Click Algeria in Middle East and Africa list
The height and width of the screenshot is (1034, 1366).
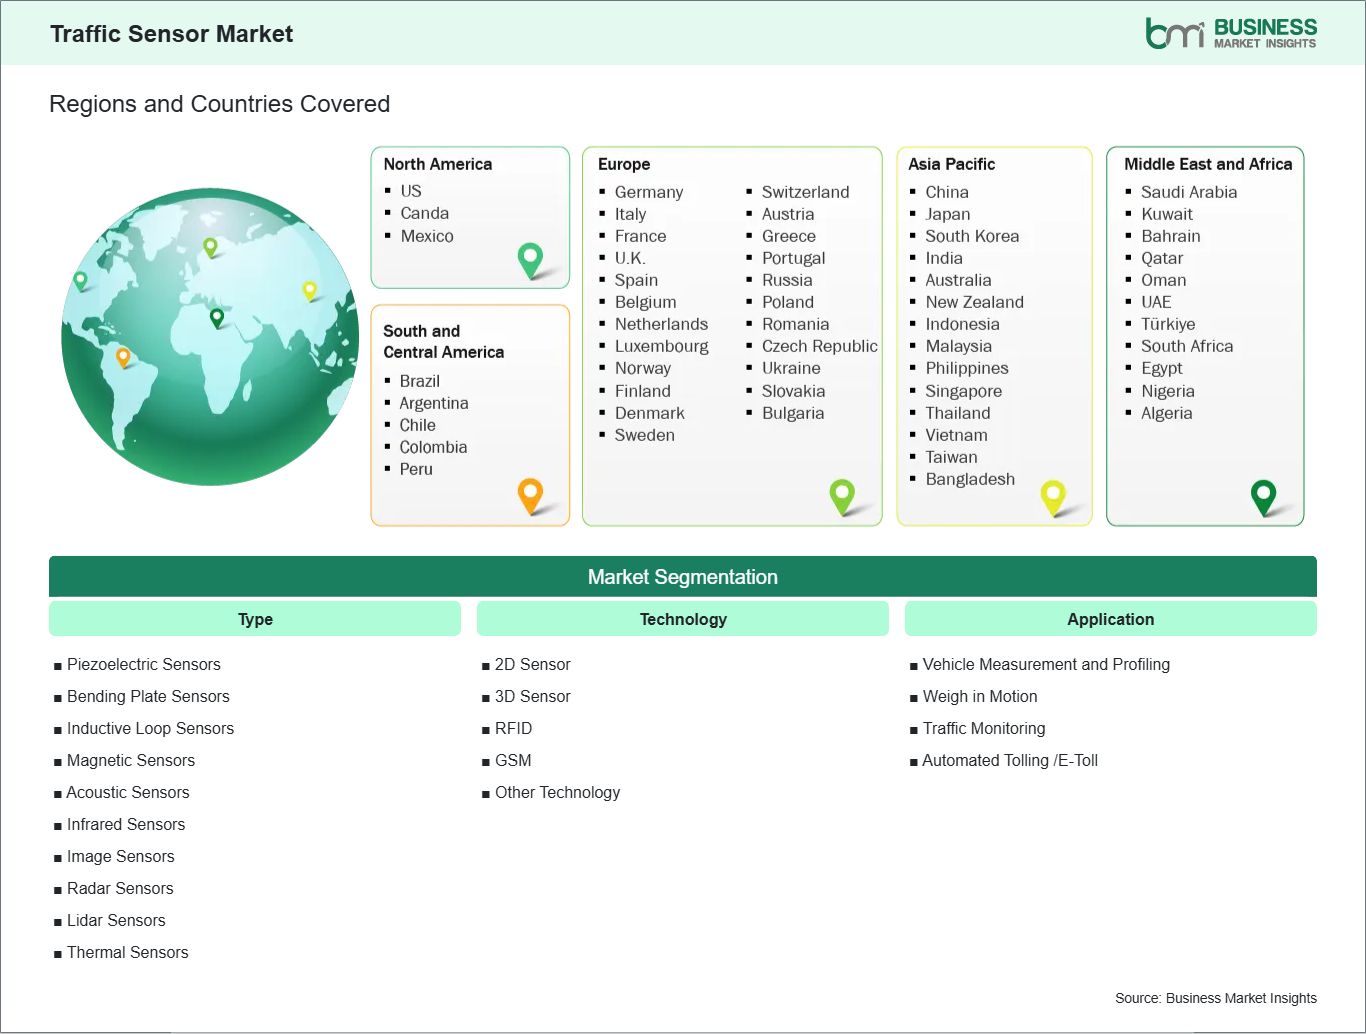(x=1167, y=413)
